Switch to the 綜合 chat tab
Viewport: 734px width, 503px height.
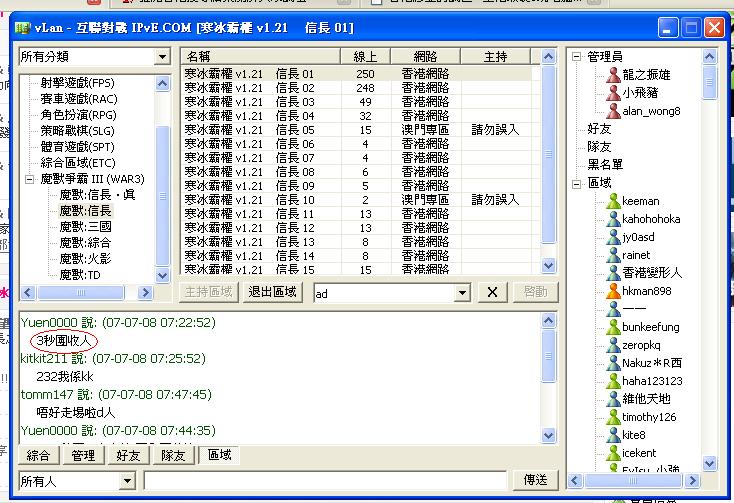click(38, 456)
